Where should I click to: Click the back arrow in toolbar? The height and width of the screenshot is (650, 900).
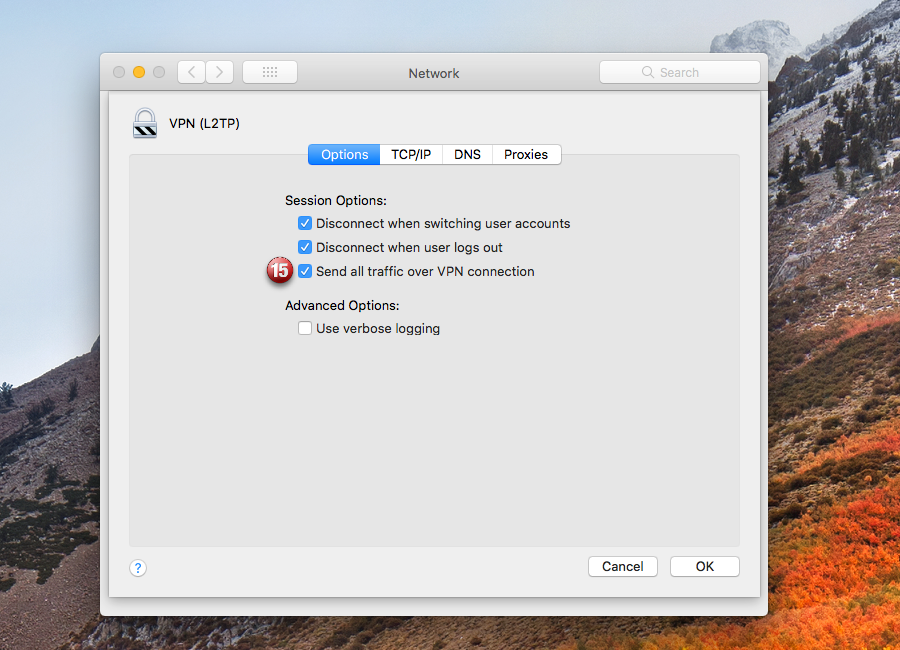192,72
